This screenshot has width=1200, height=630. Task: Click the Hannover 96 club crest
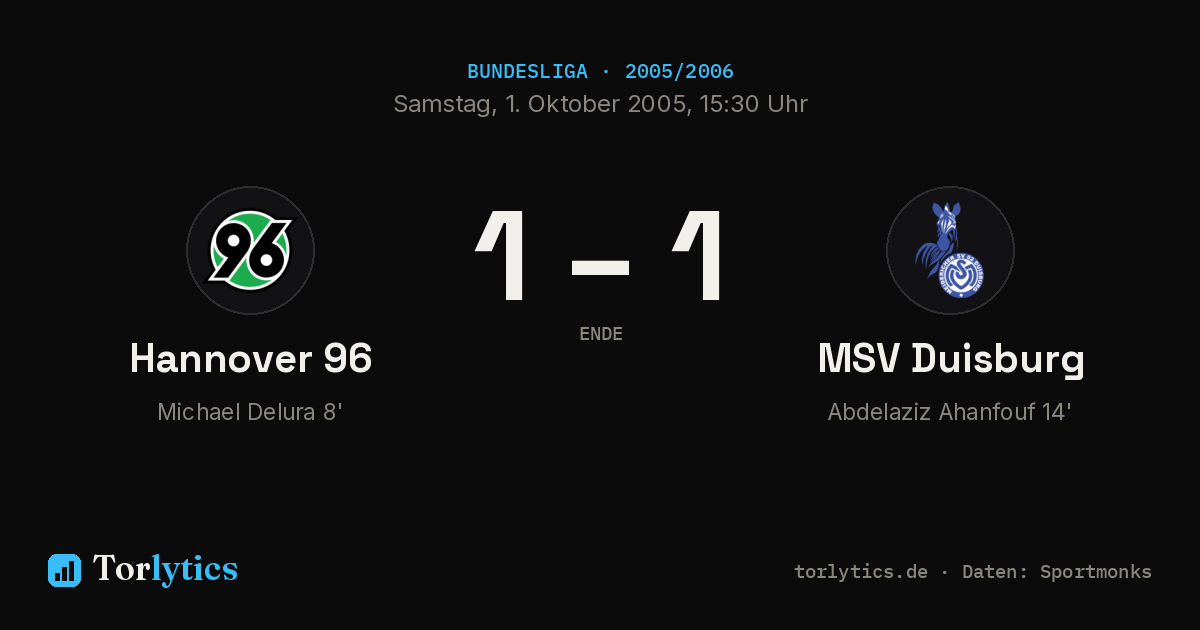pyautogui.click(x=250, y=250)
